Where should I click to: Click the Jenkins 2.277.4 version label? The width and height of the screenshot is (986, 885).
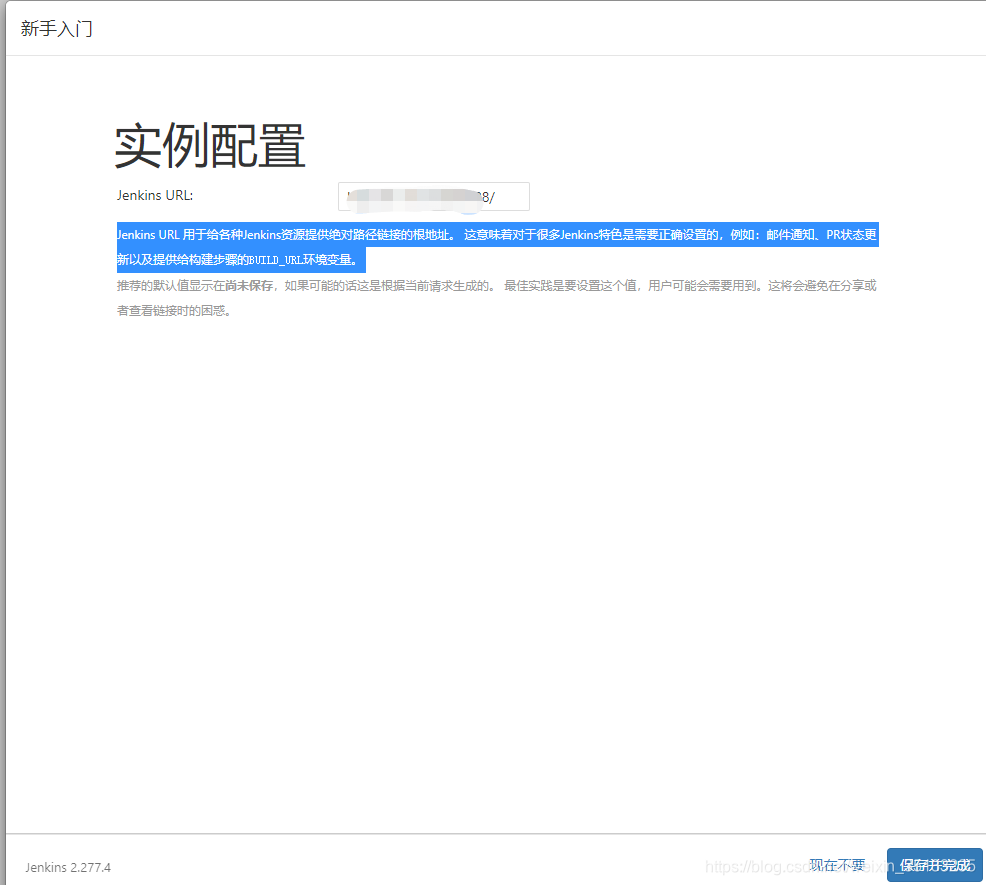point(67,868)
